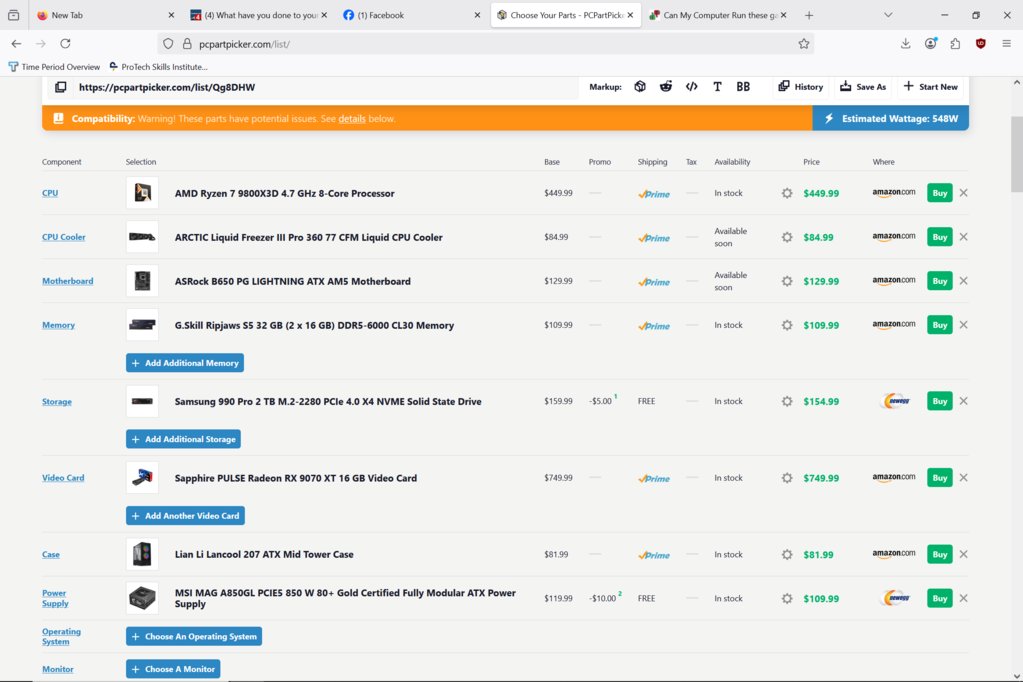Viewport: 1023px width, 682px height.
Task: Open gear settings for Sapphire PULSE video card row
Action: tap(787, 478)
